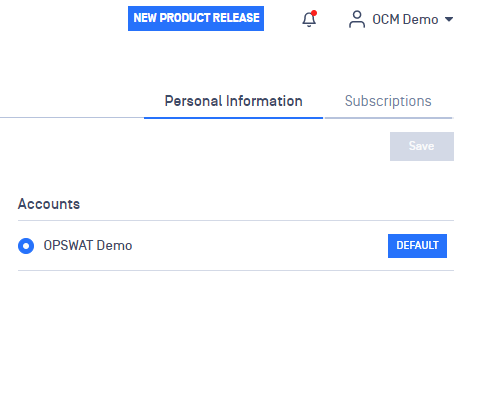Click the OPSWAT Demo row's empty space
Image resolution: width=483 pixels, height=420 pixels.
pyautogui.click(x=260, y=246)
